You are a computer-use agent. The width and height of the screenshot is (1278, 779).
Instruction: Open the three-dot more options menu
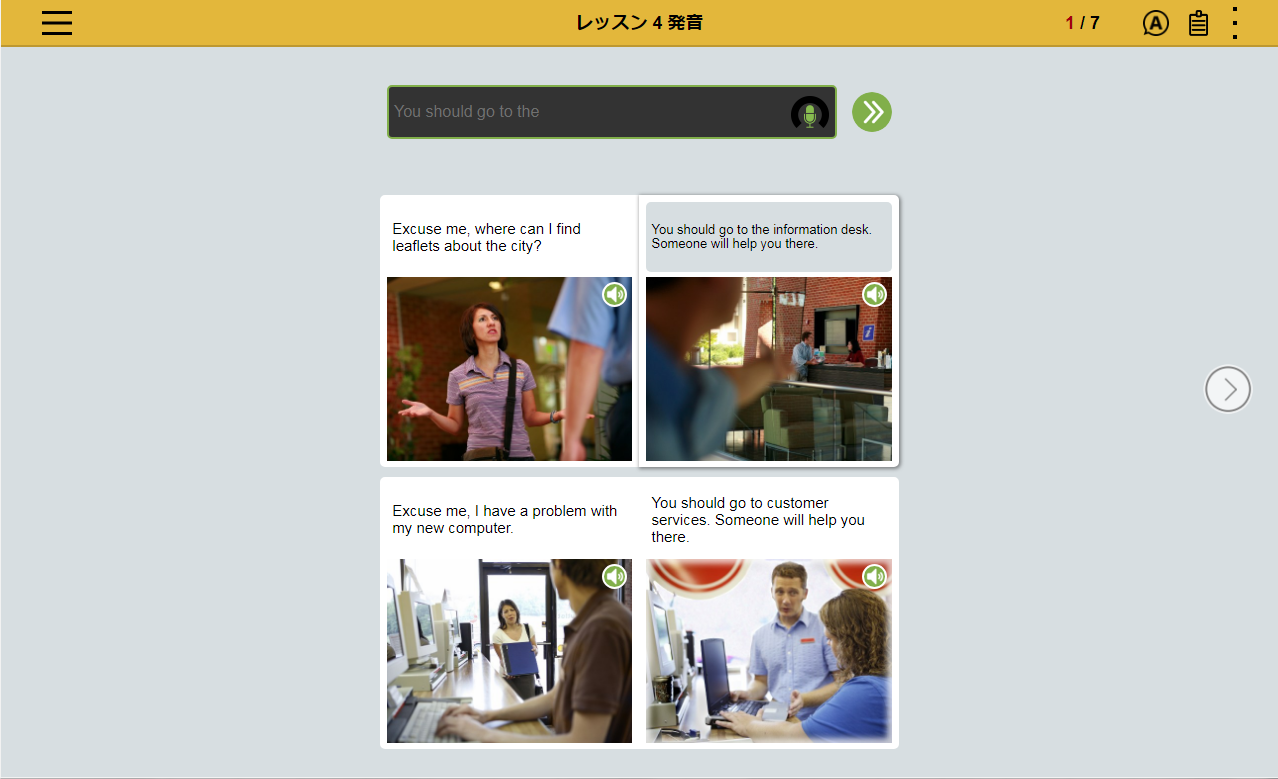tap(1235, 23)
